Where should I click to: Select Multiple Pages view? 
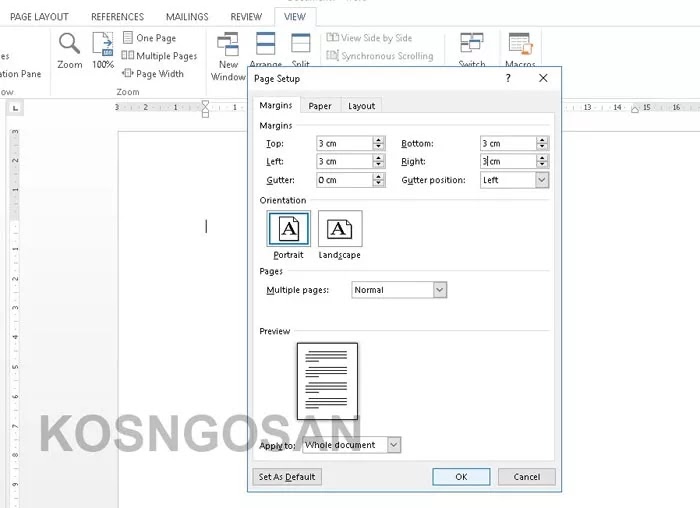pos(159,56)
